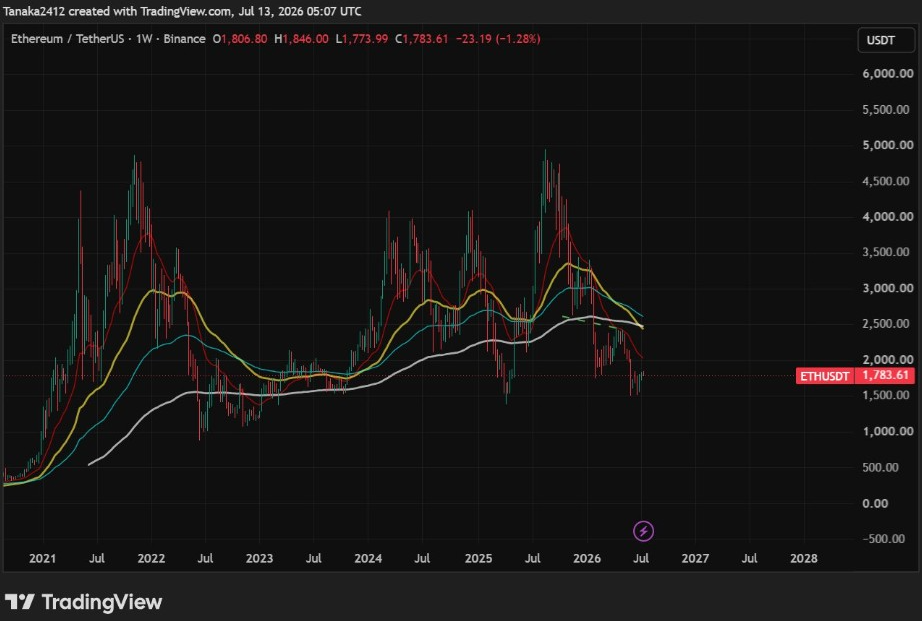Click the 5,000.00 price axis label
Viewport: 922px width, 621px height.
point(888,145)
